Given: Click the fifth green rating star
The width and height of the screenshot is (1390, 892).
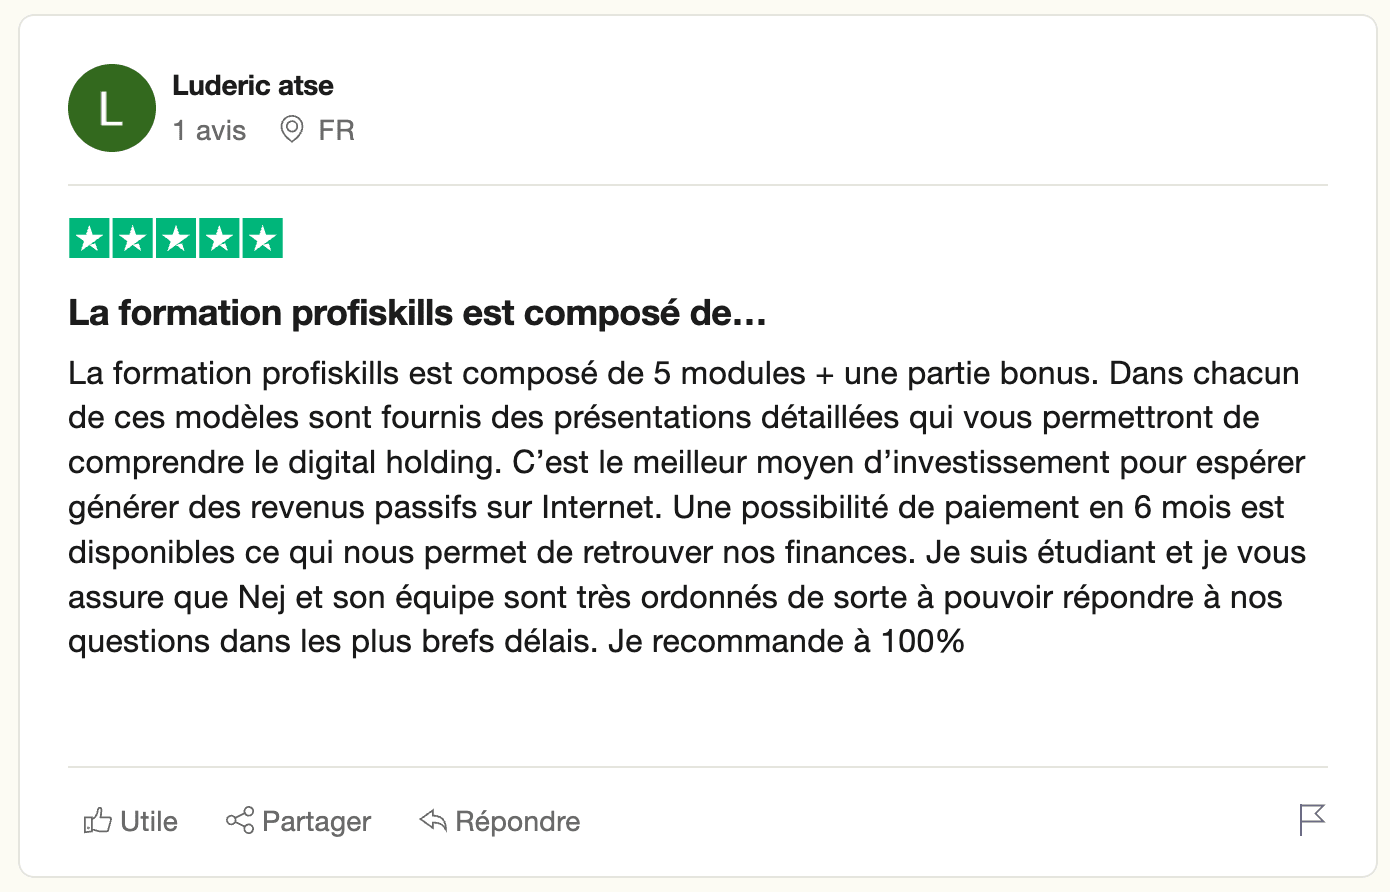Looking at the screenshot, I should pos(263,239).
